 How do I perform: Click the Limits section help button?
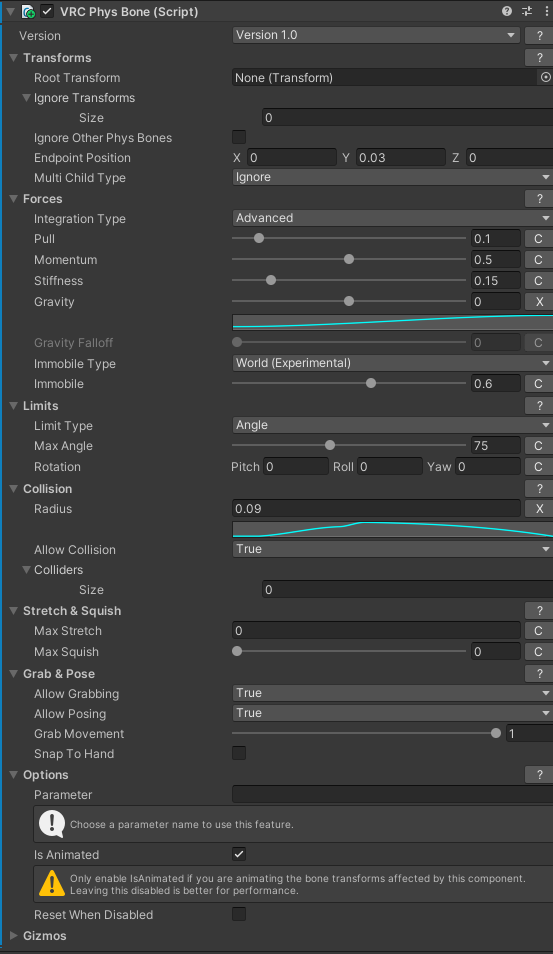(x=539, y=405)
